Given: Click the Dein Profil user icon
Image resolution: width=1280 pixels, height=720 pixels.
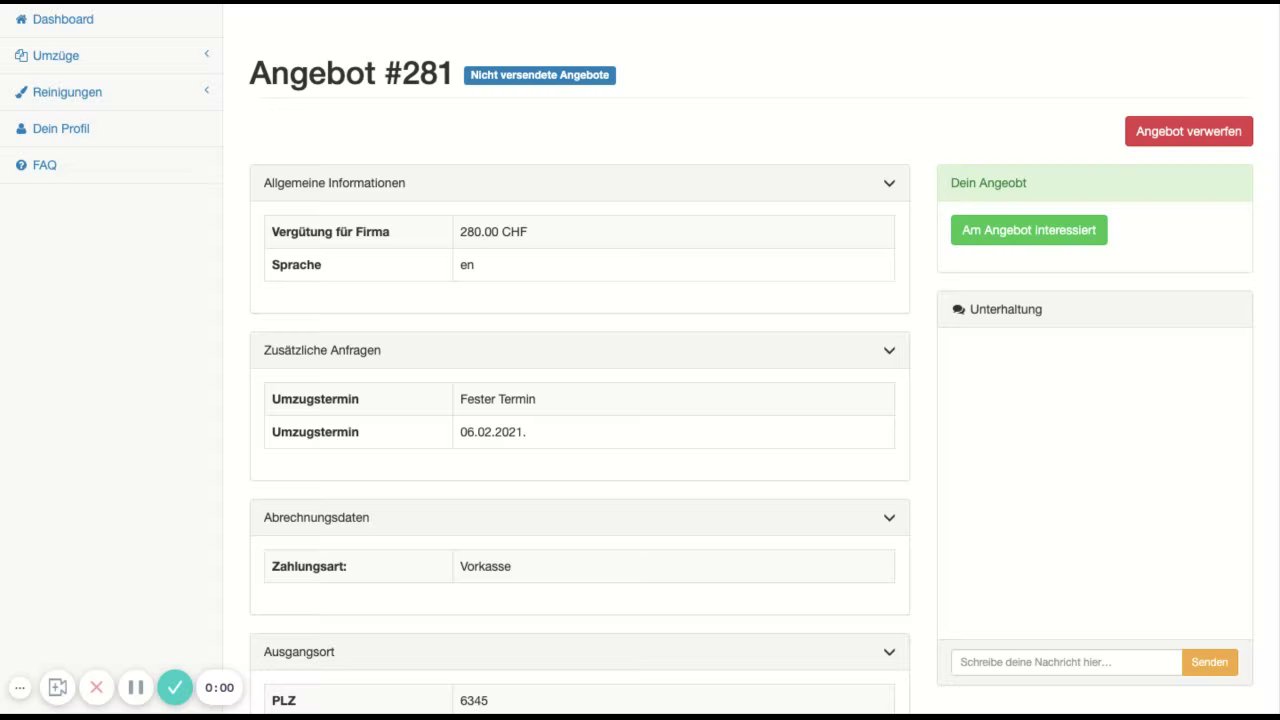Looking at the screenshot, I should click(21, 129).
